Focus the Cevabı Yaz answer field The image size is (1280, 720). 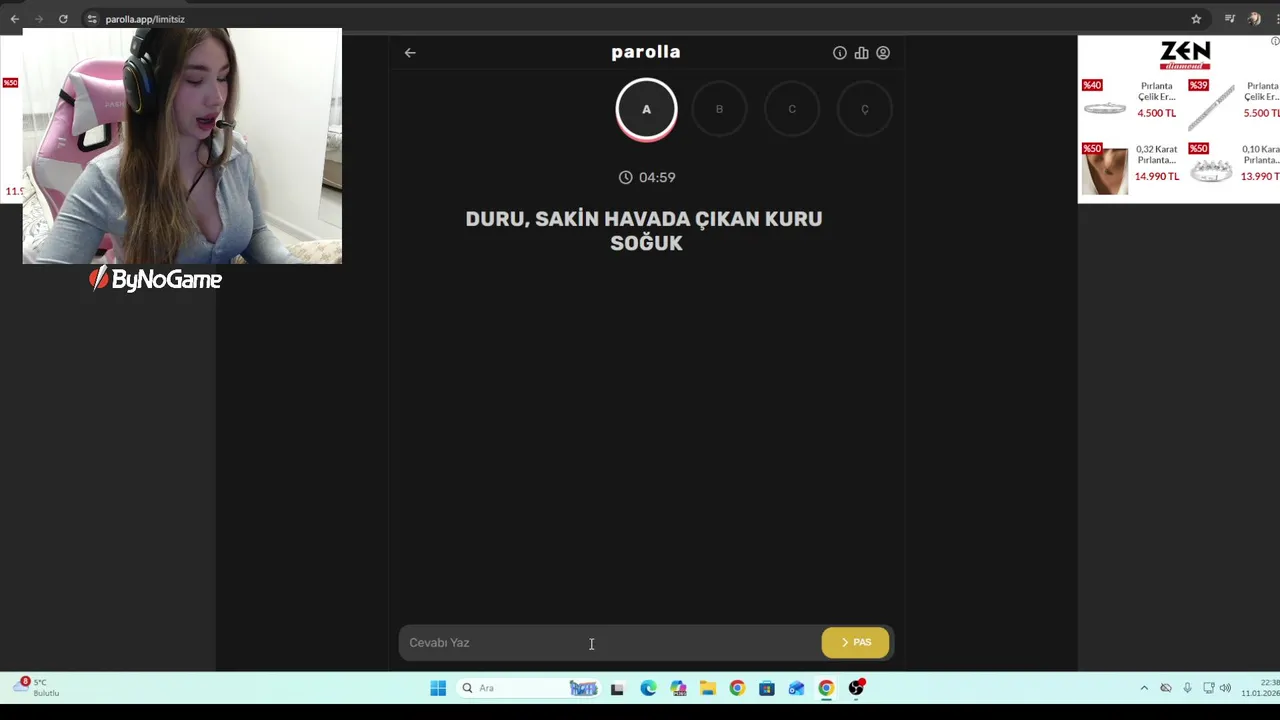click(x=610, y=642)
